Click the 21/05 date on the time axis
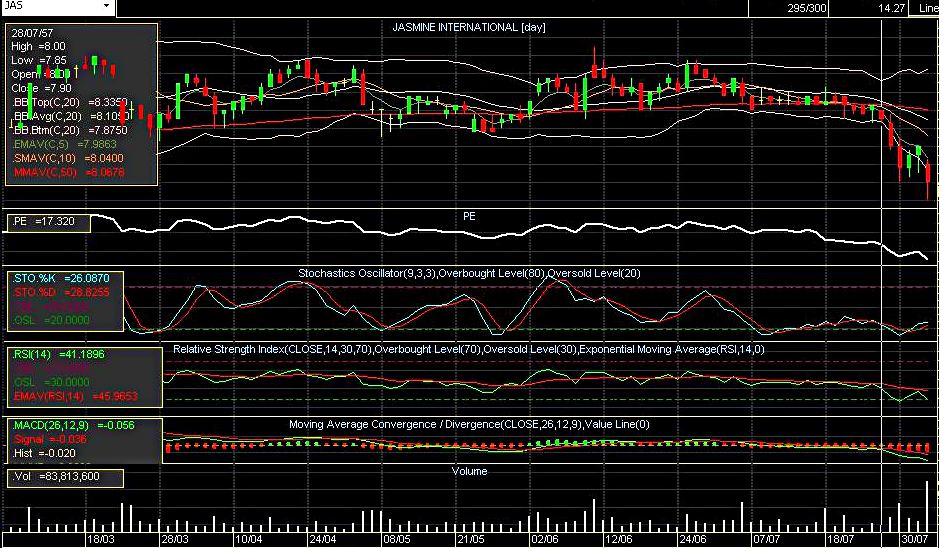The image size is (939, 548). (x=470, y=539)
